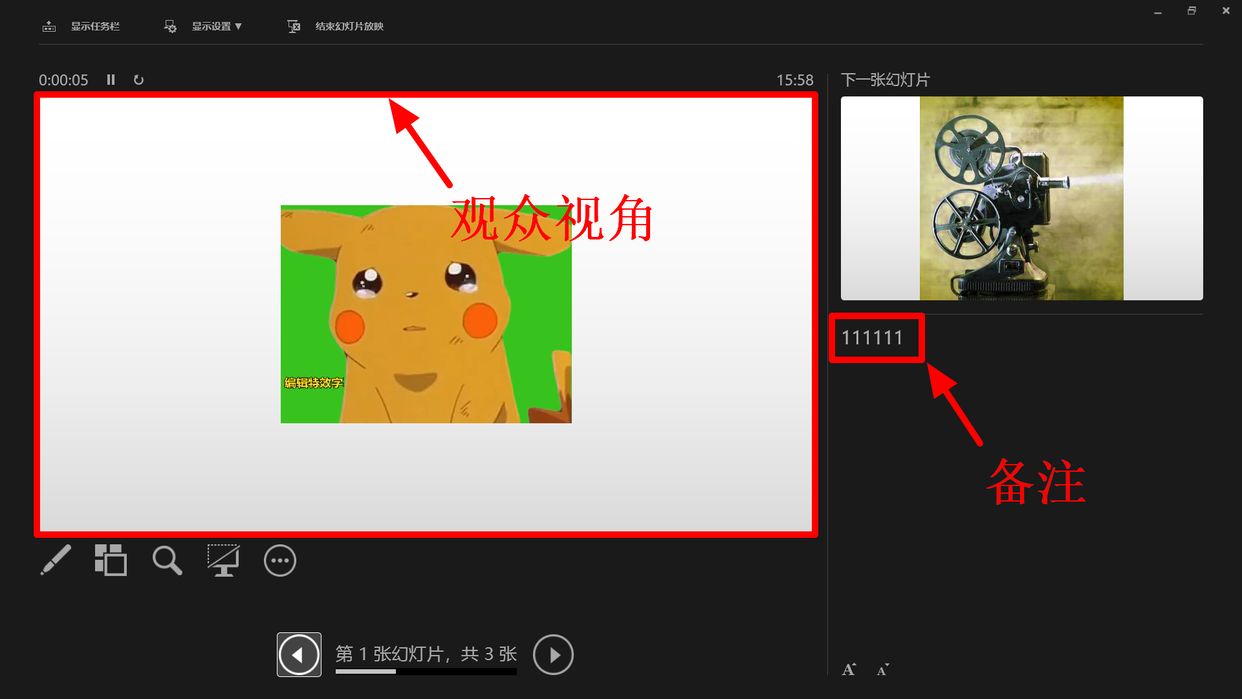Viewport: 1242px width, 699px height.
Task: Select the magnifier to zoom into slide
Action: coord(166,560)
